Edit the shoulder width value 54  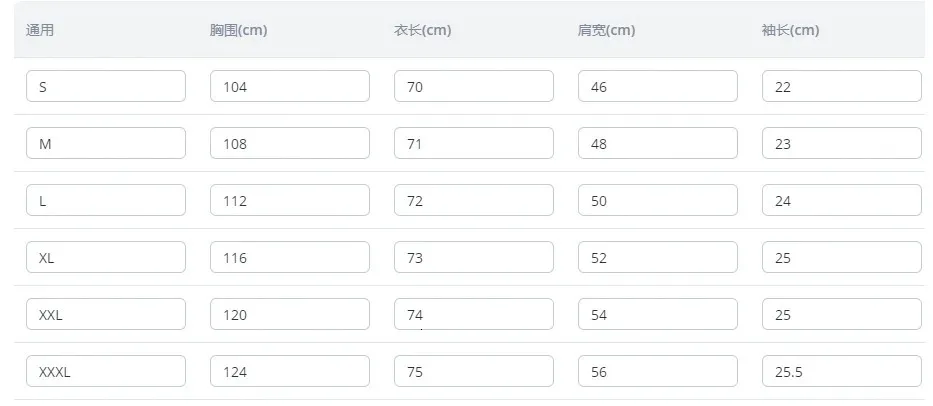[658, 314]
